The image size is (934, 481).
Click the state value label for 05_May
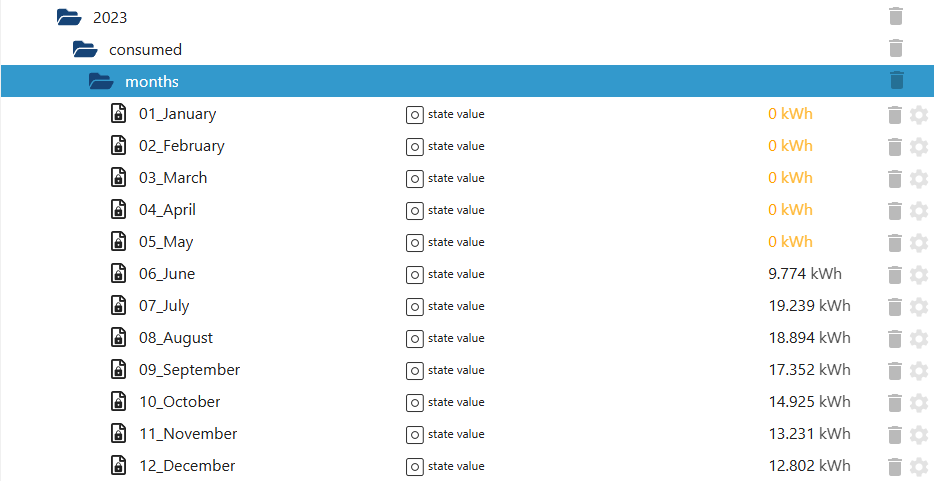(x=456, y=242)
